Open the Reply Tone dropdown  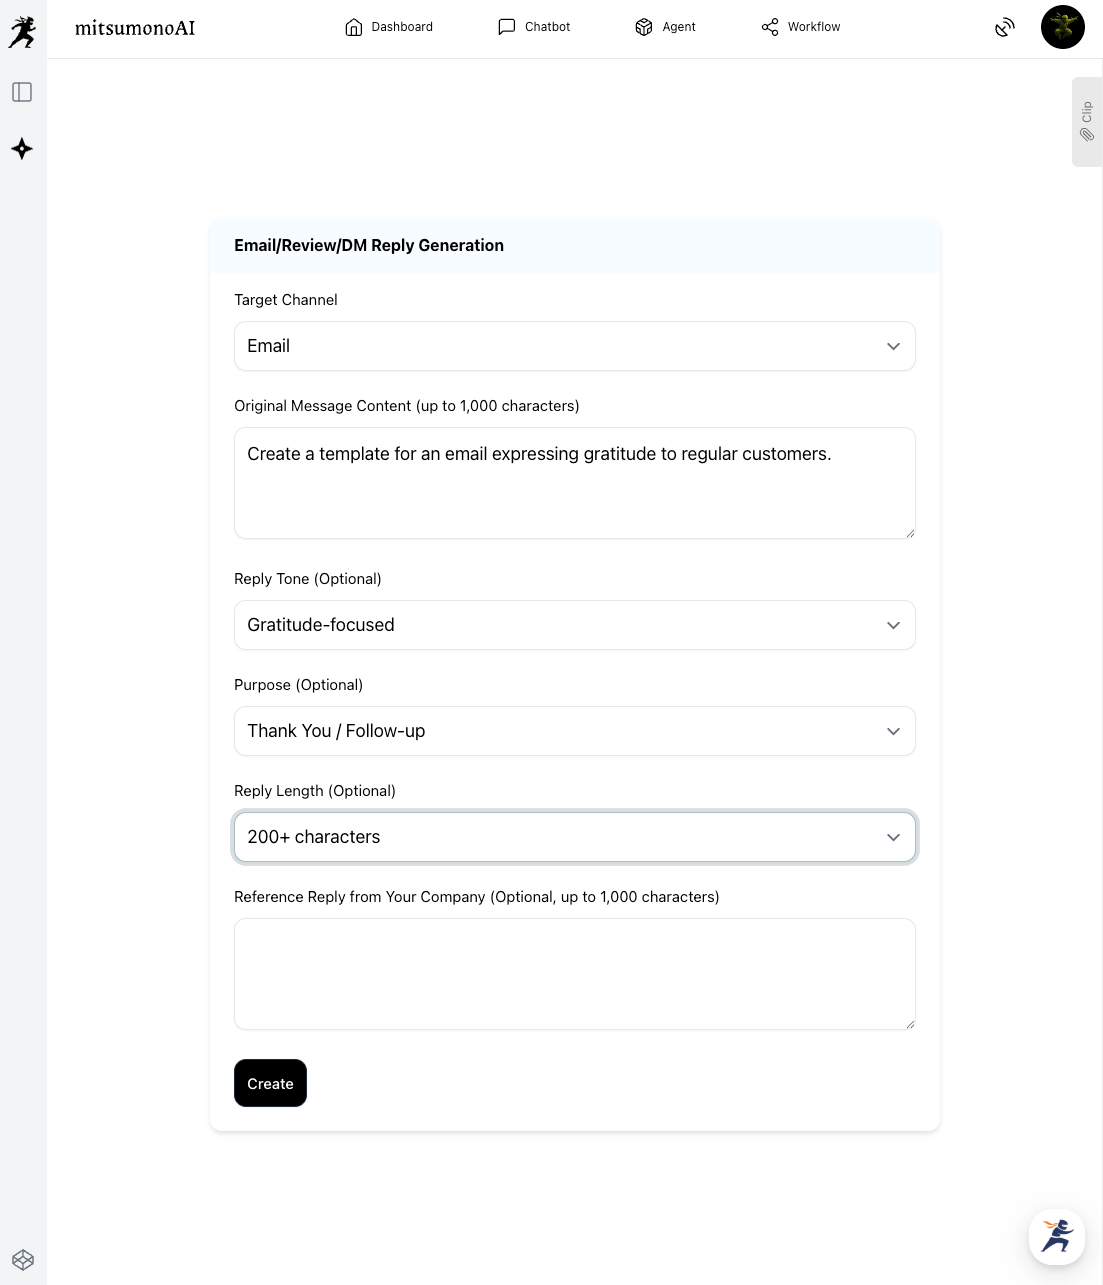[575, 625]
